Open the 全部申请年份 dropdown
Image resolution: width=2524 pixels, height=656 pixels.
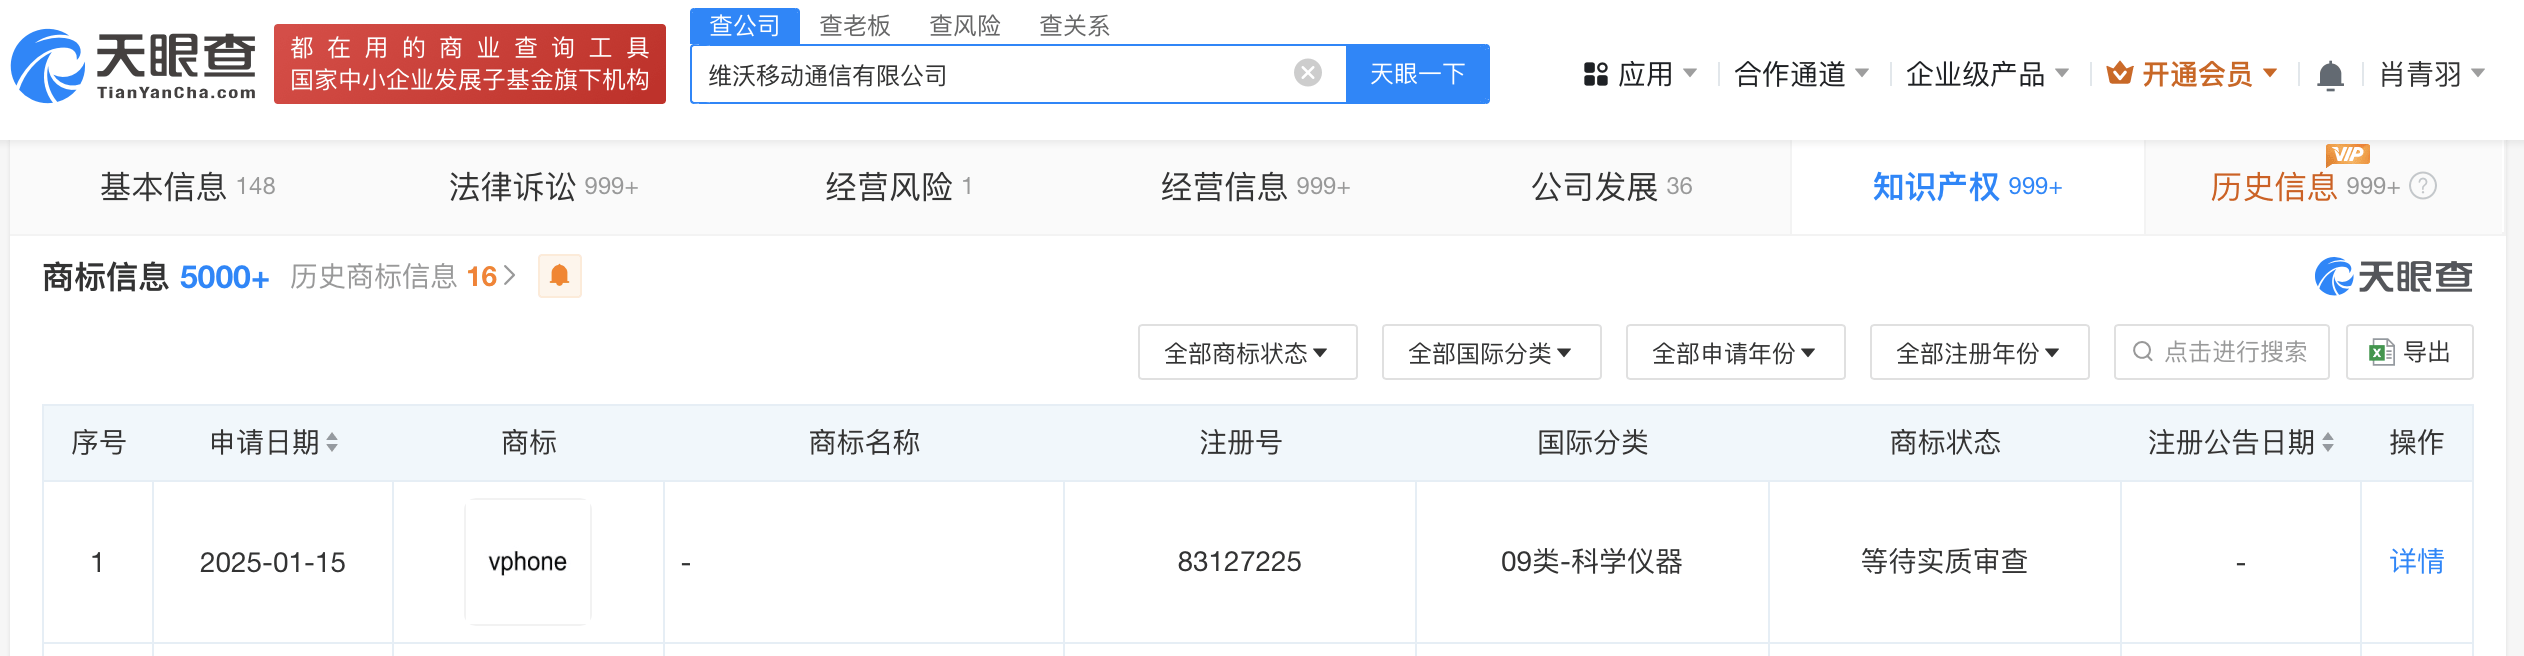tap(1735, 352)
